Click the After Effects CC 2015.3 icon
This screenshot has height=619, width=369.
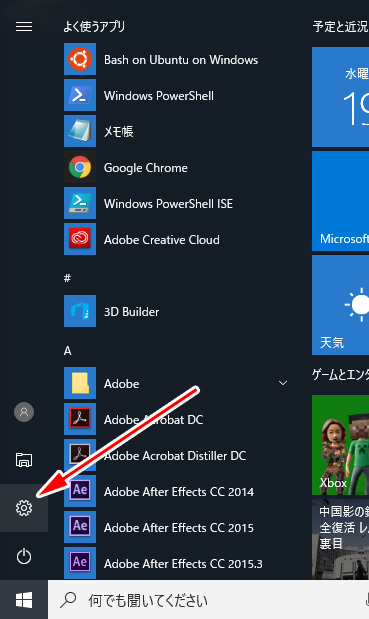click(x=80, y=563)
